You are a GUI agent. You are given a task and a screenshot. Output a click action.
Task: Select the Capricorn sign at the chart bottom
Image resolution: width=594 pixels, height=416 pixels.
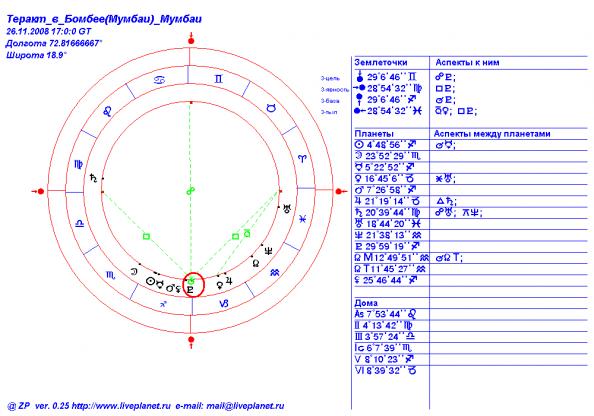[224, 303]
